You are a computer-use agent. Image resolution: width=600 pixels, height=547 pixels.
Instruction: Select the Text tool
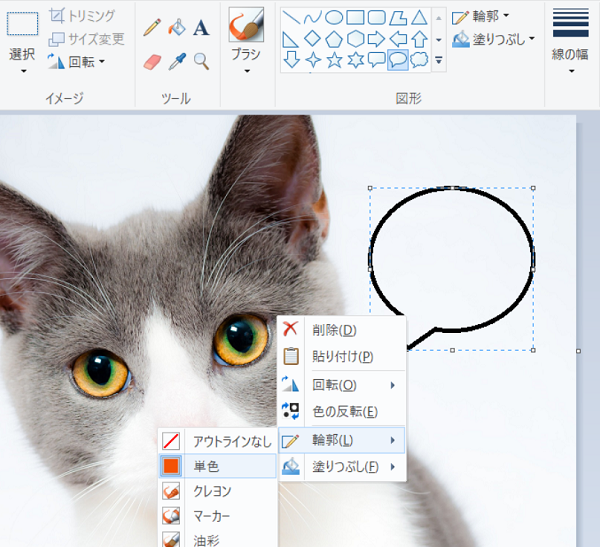(x=201, y=28)
